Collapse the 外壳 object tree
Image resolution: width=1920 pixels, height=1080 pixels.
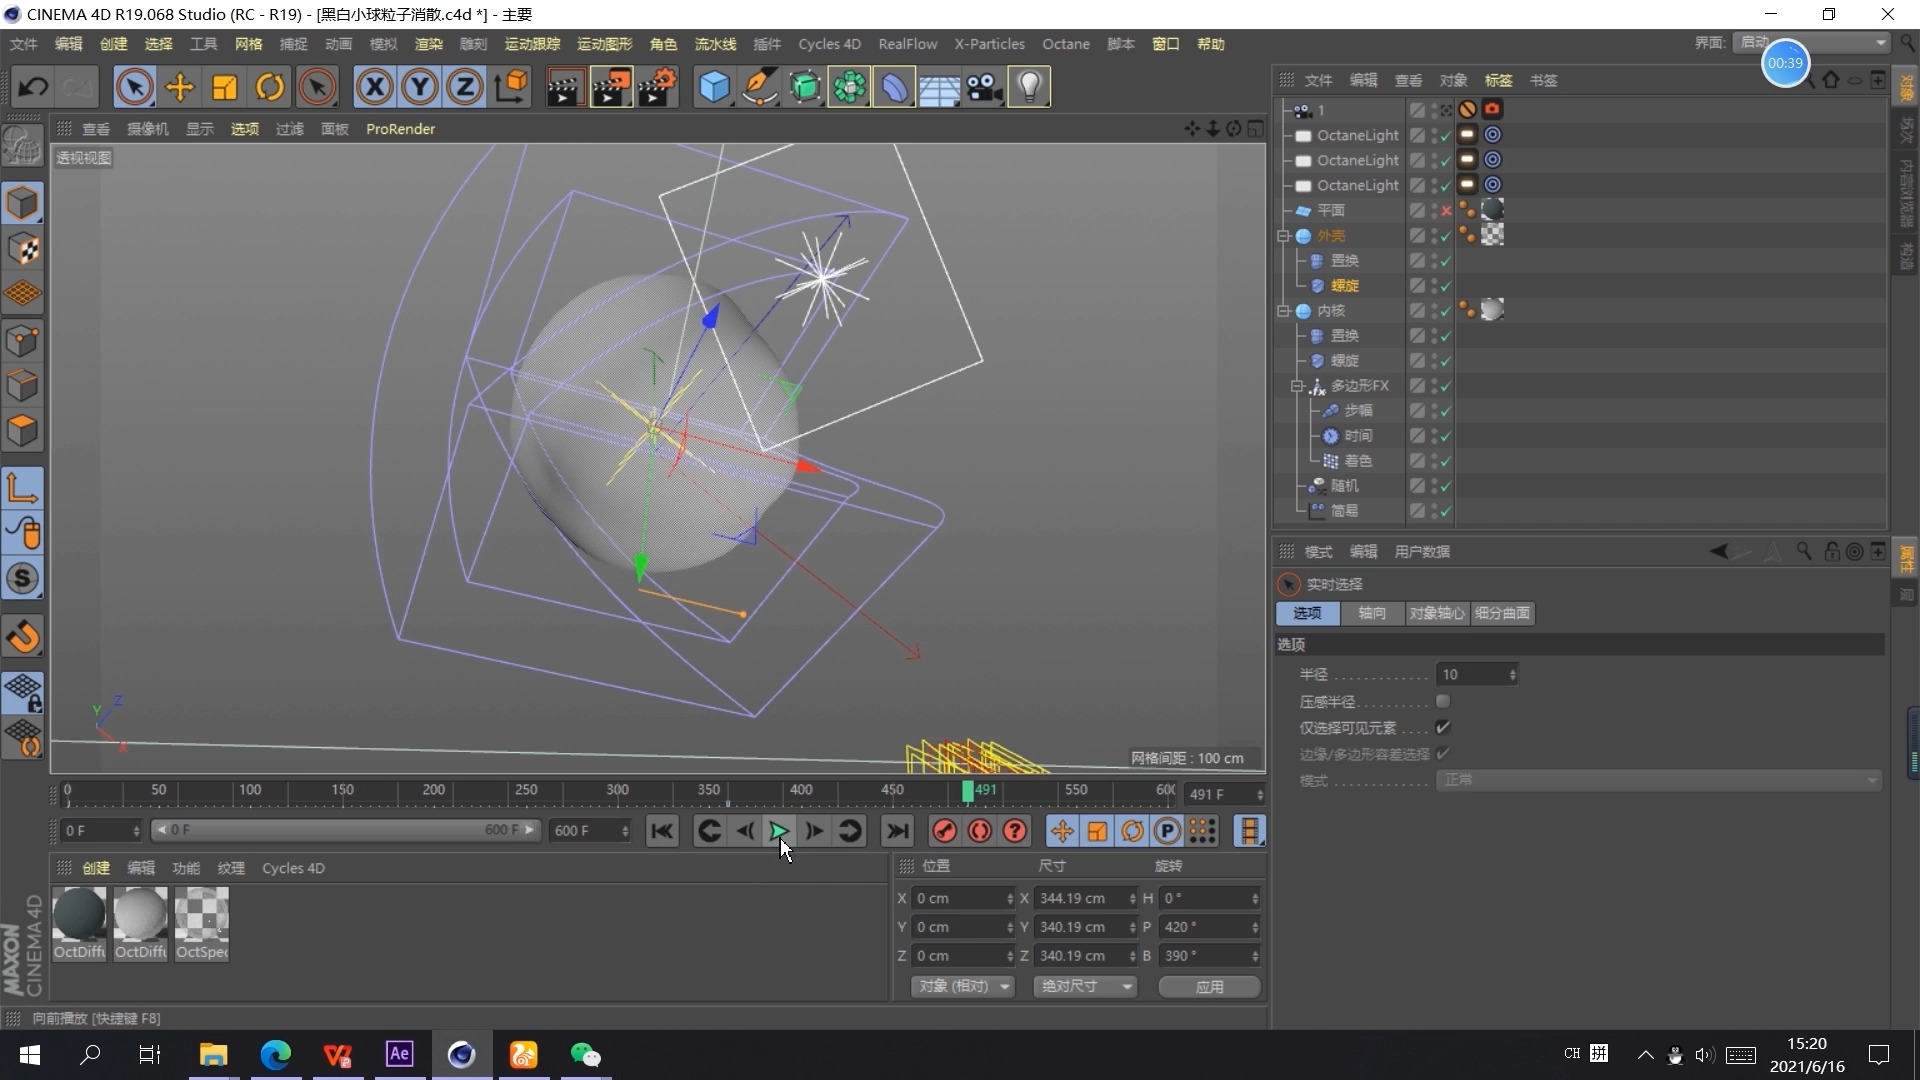(x=1284, y=236)
